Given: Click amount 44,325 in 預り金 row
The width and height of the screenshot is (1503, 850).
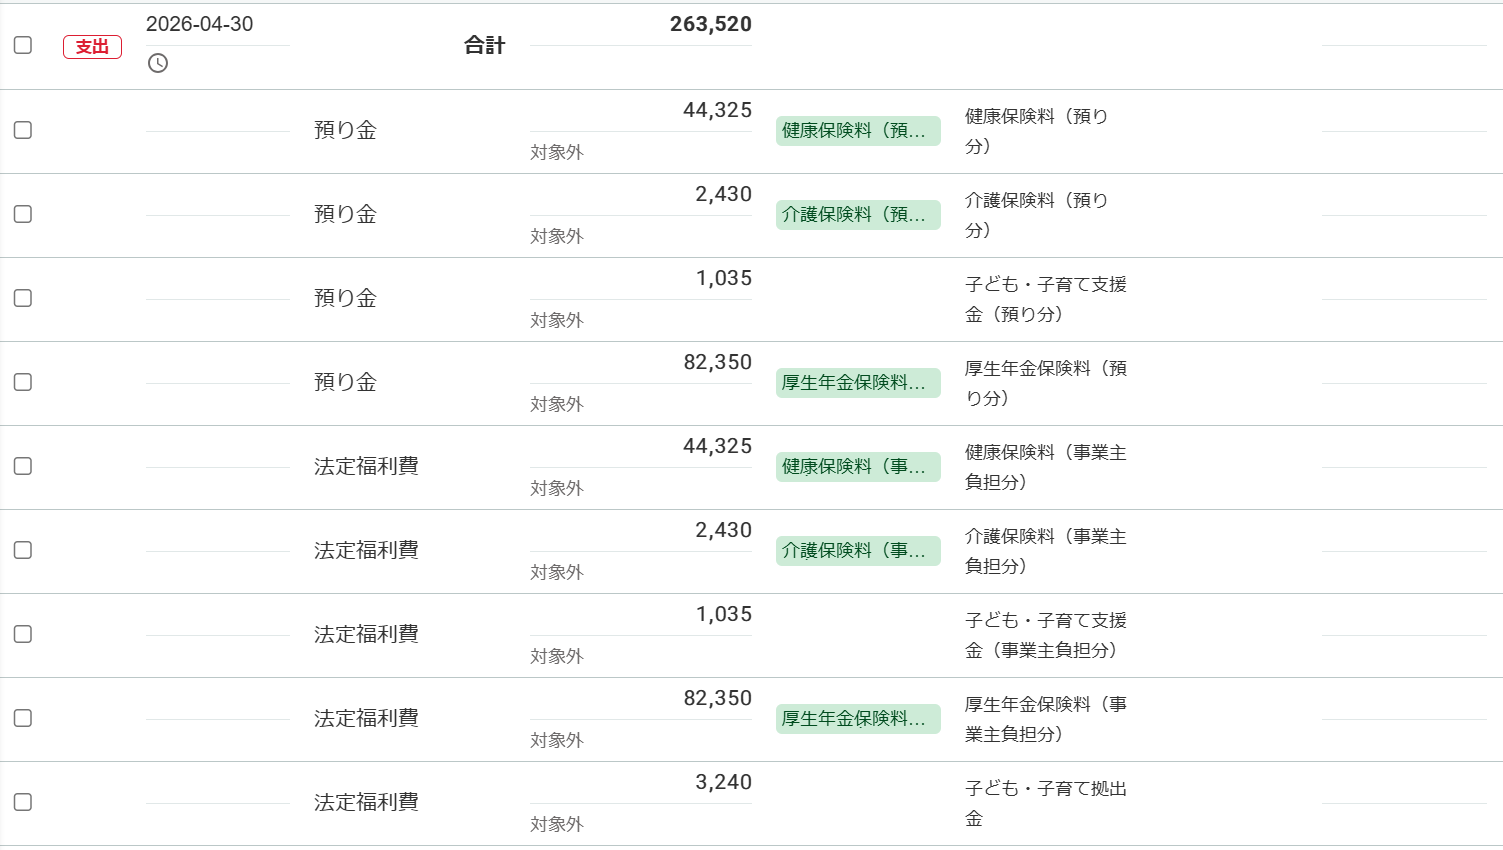Looking at the screenshot, I should pyautogui.click(x=717, y=110).
